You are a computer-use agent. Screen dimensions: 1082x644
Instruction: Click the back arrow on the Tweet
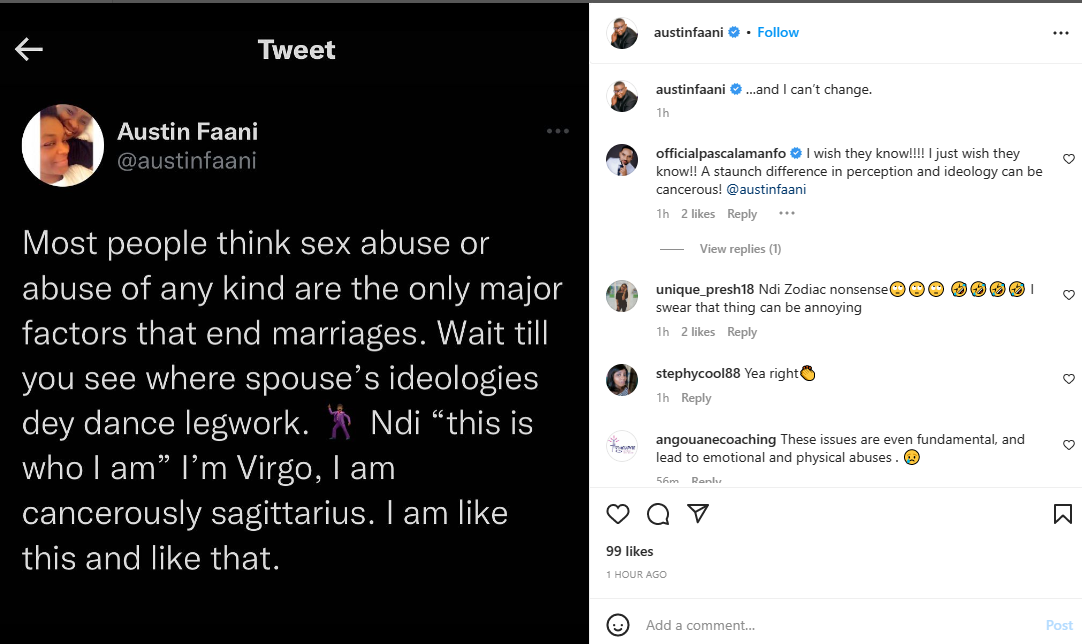29,50
